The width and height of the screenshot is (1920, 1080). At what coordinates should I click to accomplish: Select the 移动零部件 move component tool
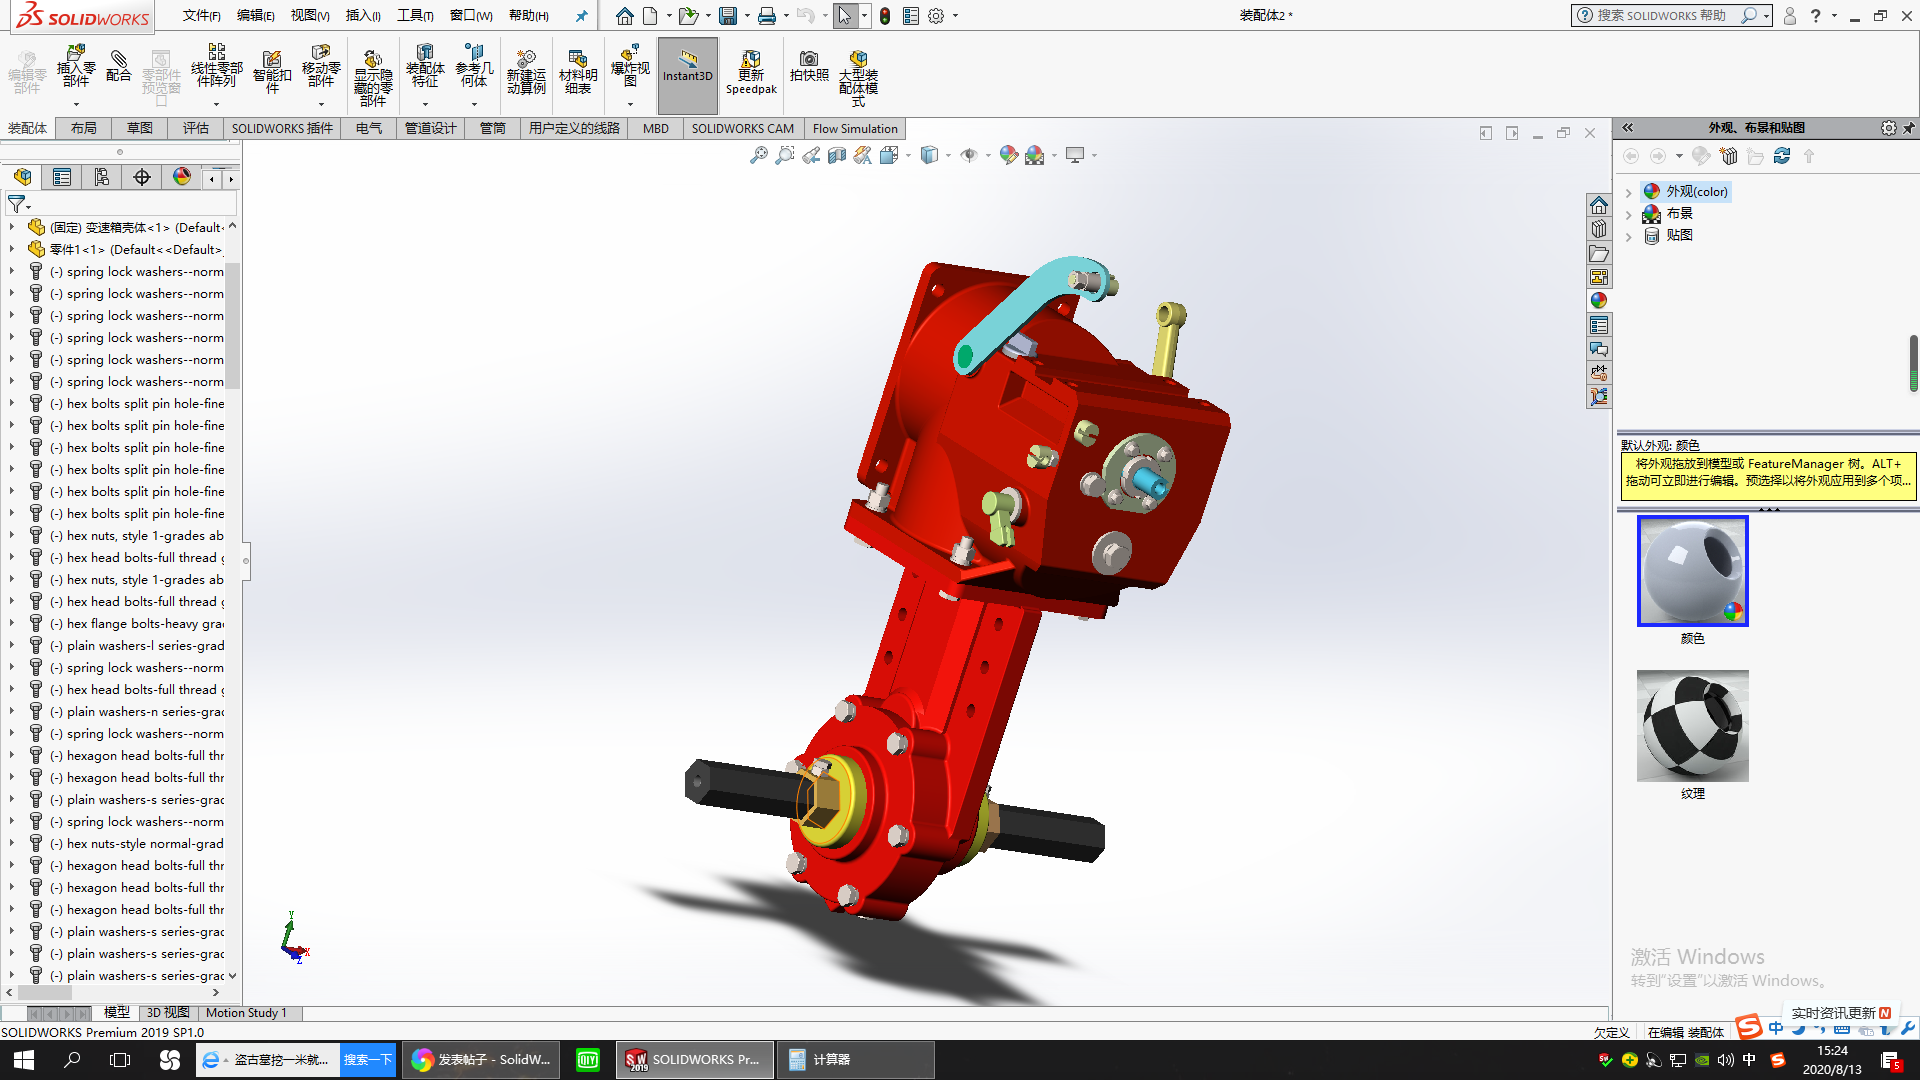[x=321, y=66]
